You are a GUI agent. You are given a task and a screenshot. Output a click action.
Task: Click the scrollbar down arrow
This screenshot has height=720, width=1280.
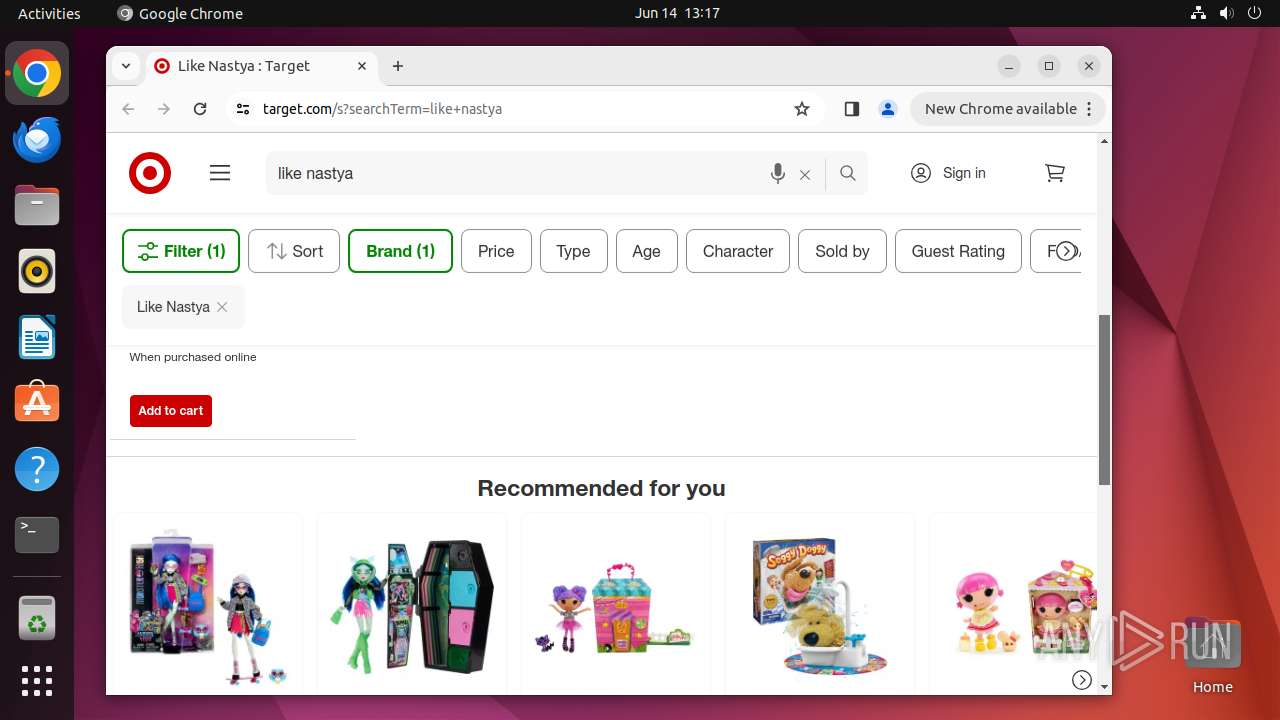point(1104,687)
